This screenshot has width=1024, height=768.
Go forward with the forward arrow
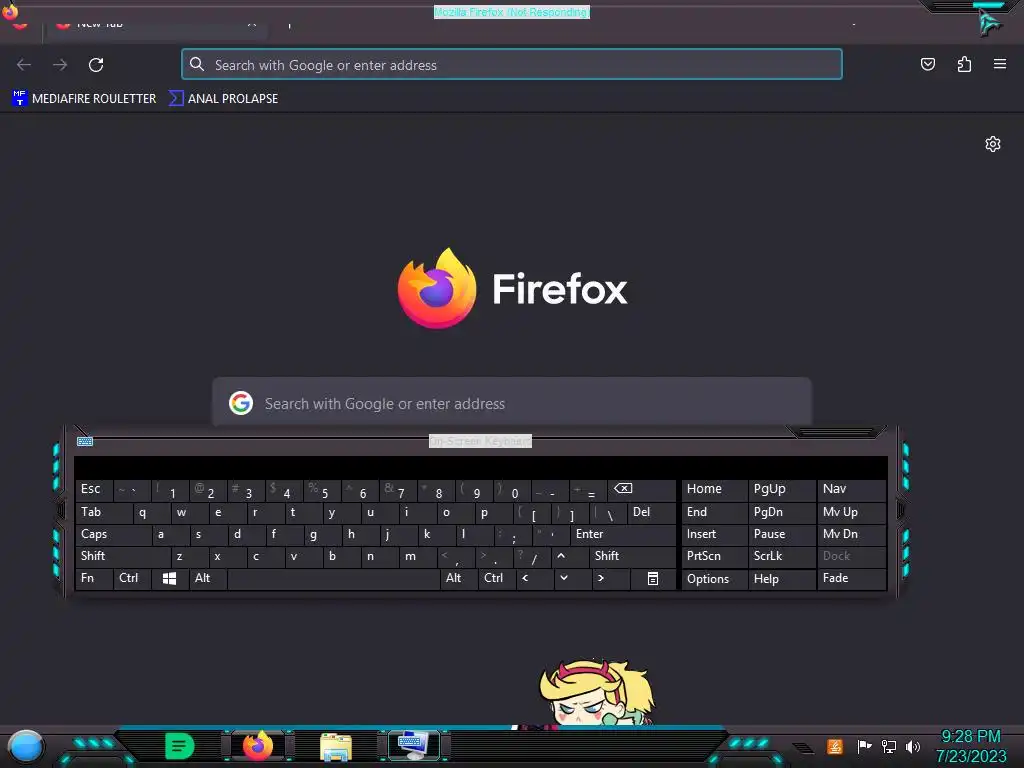click(60, 65)
